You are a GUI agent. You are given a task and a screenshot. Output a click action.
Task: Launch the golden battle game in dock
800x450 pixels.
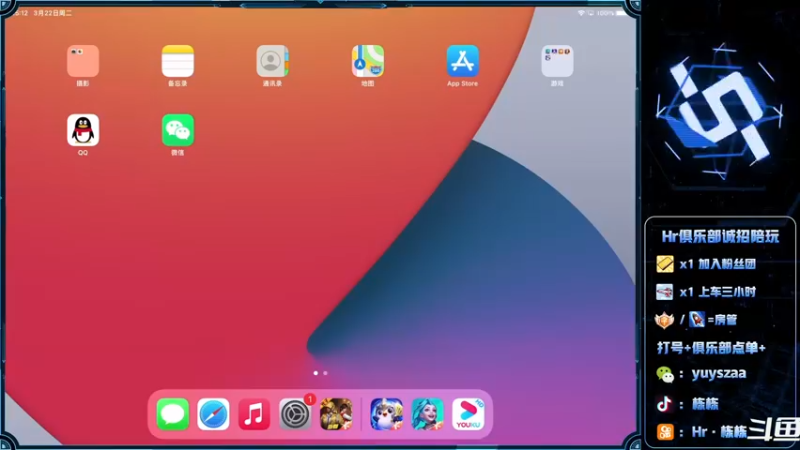click(336, 414)
